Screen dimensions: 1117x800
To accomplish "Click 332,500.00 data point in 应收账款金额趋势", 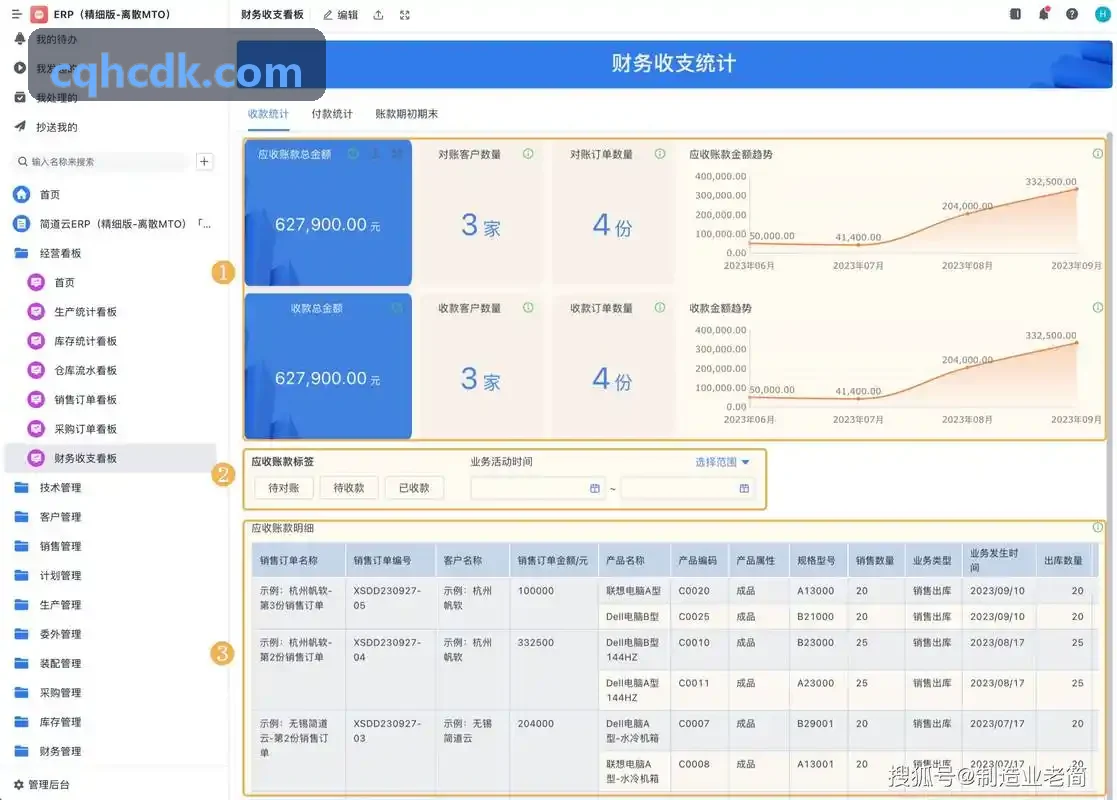I will [x=1076, y=189].
